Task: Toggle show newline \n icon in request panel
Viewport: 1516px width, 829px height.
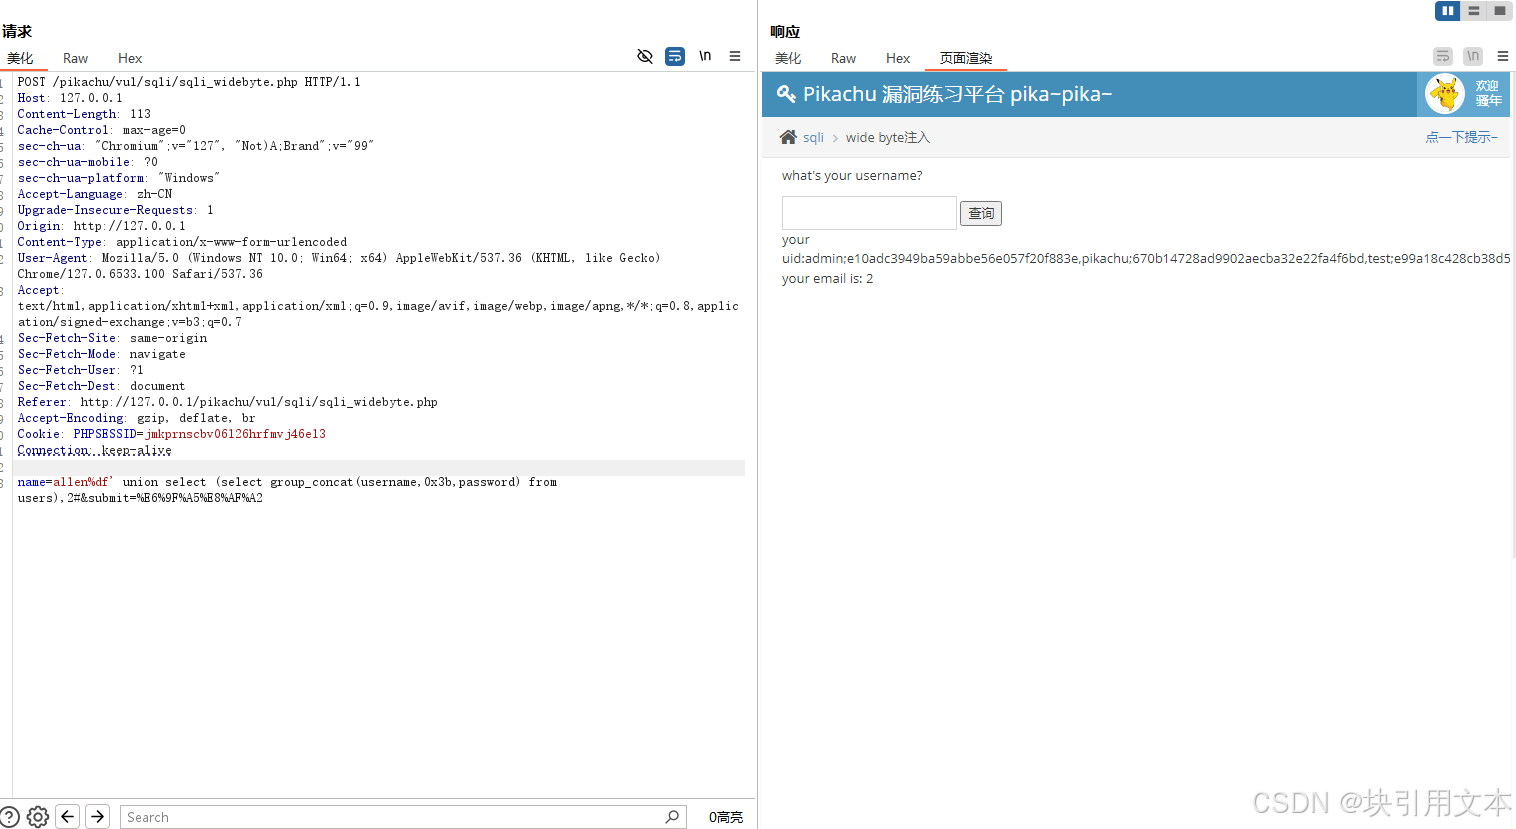Action: pos(705,56)
